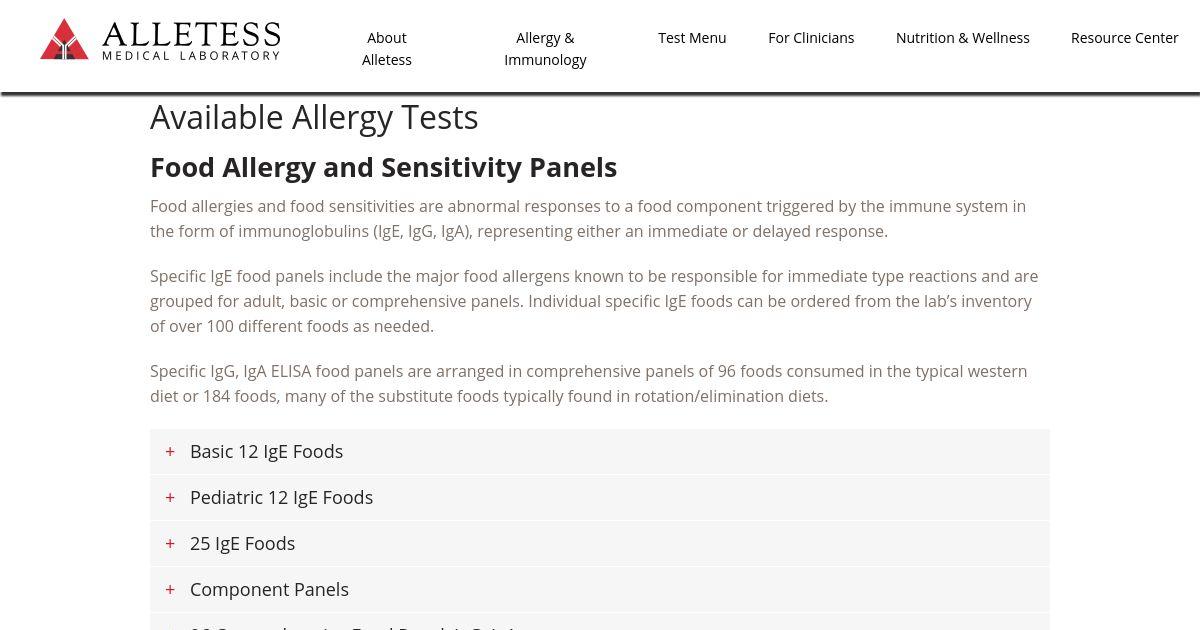Screen dimensions: 1200x630
Task: Select For Clinicians in the navigation
Action: (811, 38)
